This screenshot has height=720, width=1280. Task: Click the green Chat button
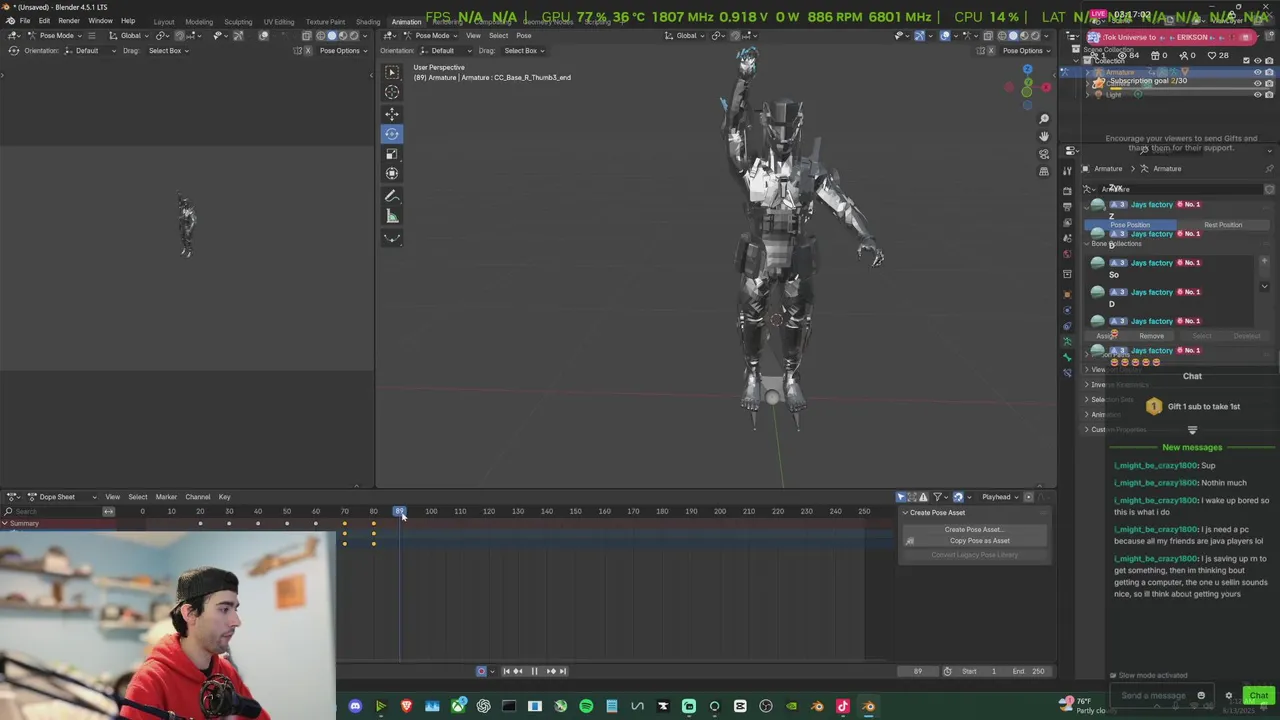(x=1259, y=696)
